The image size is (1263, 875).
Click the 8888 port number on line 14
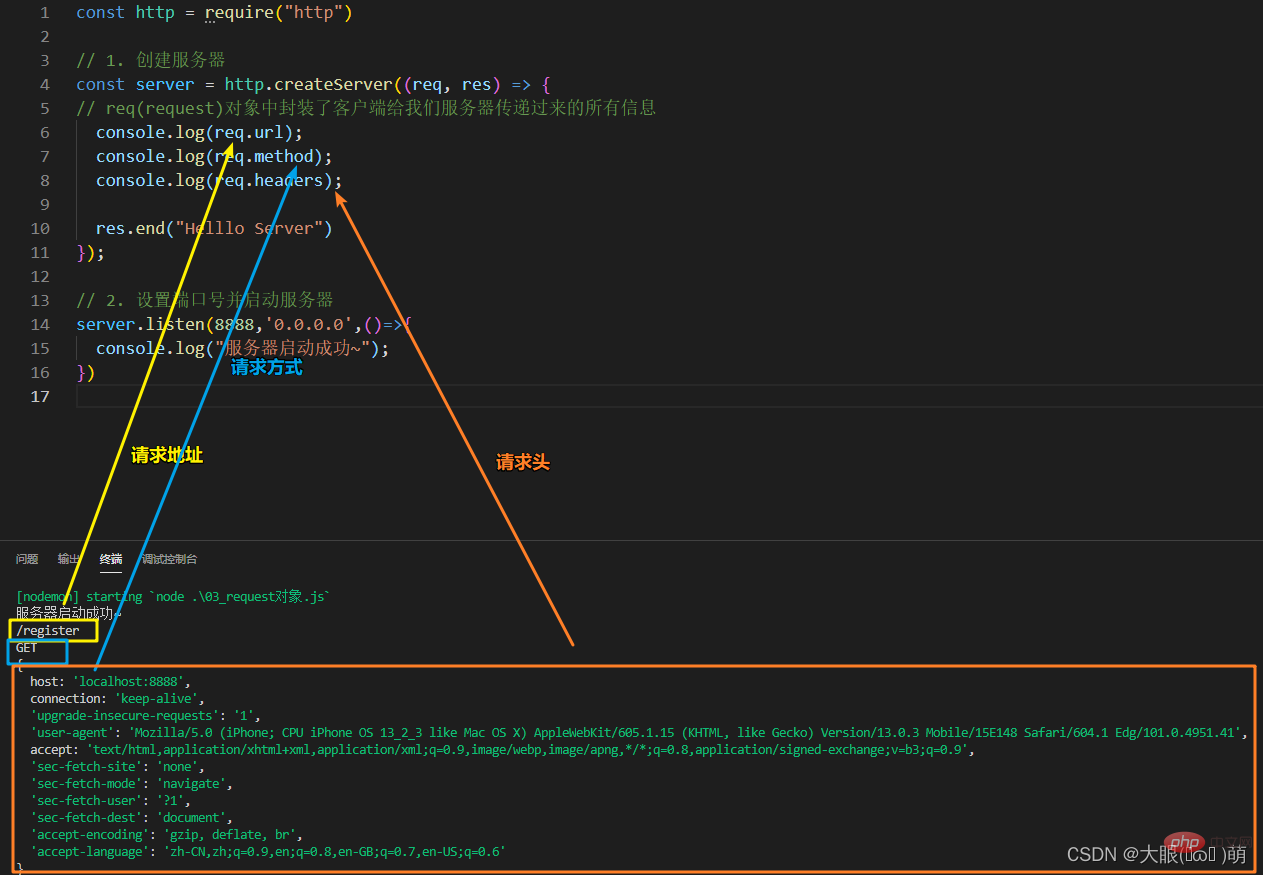(x=234, y=324)
